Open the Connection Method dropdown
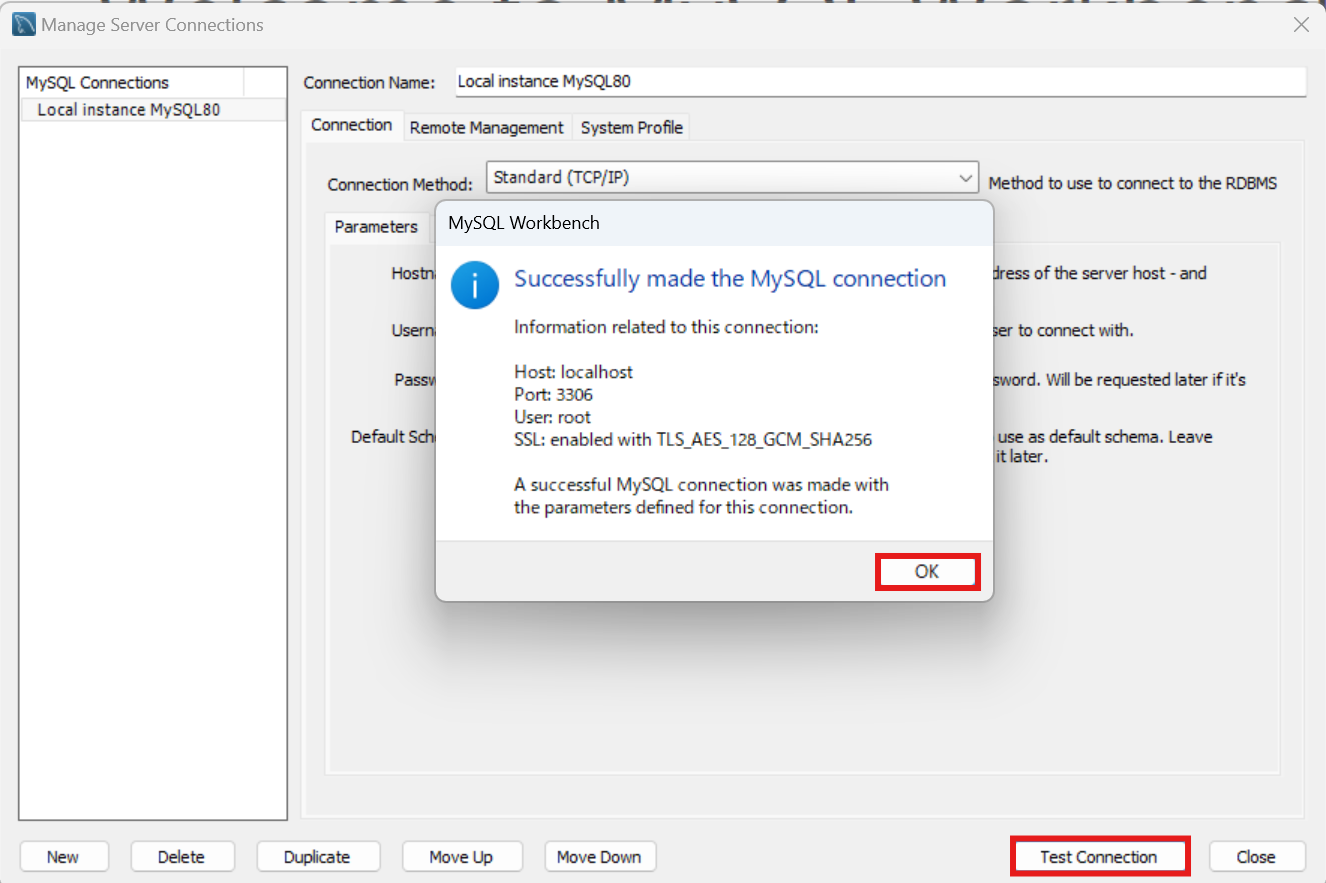This screenshot has width=1326, height=883. click(x=965, y=177)
